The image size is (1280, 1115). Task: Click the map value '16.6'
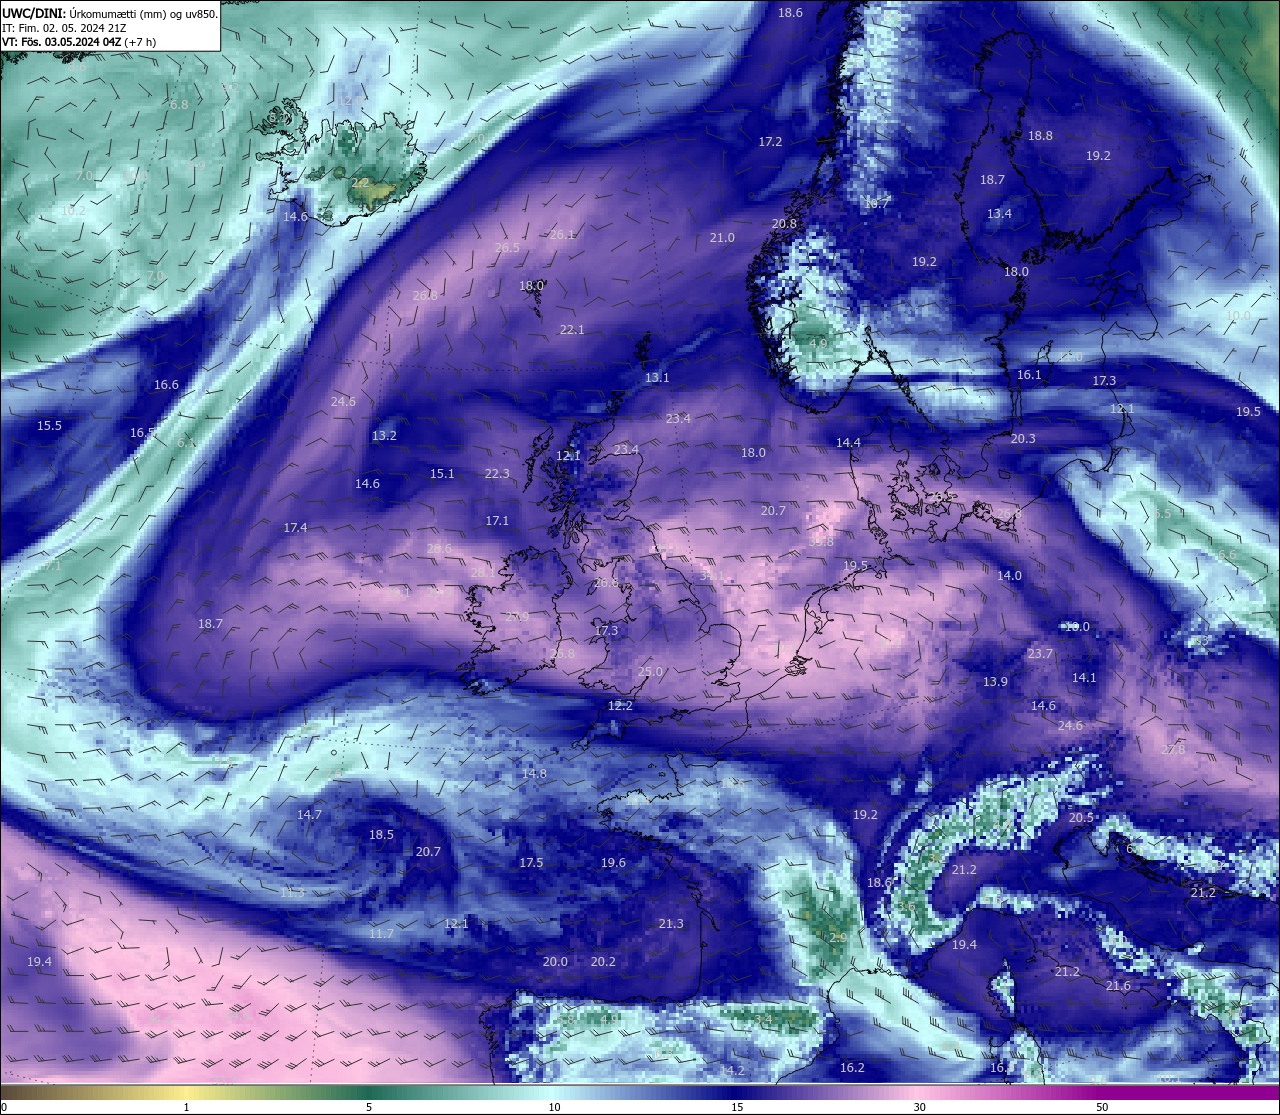click(x=166, y=384)
